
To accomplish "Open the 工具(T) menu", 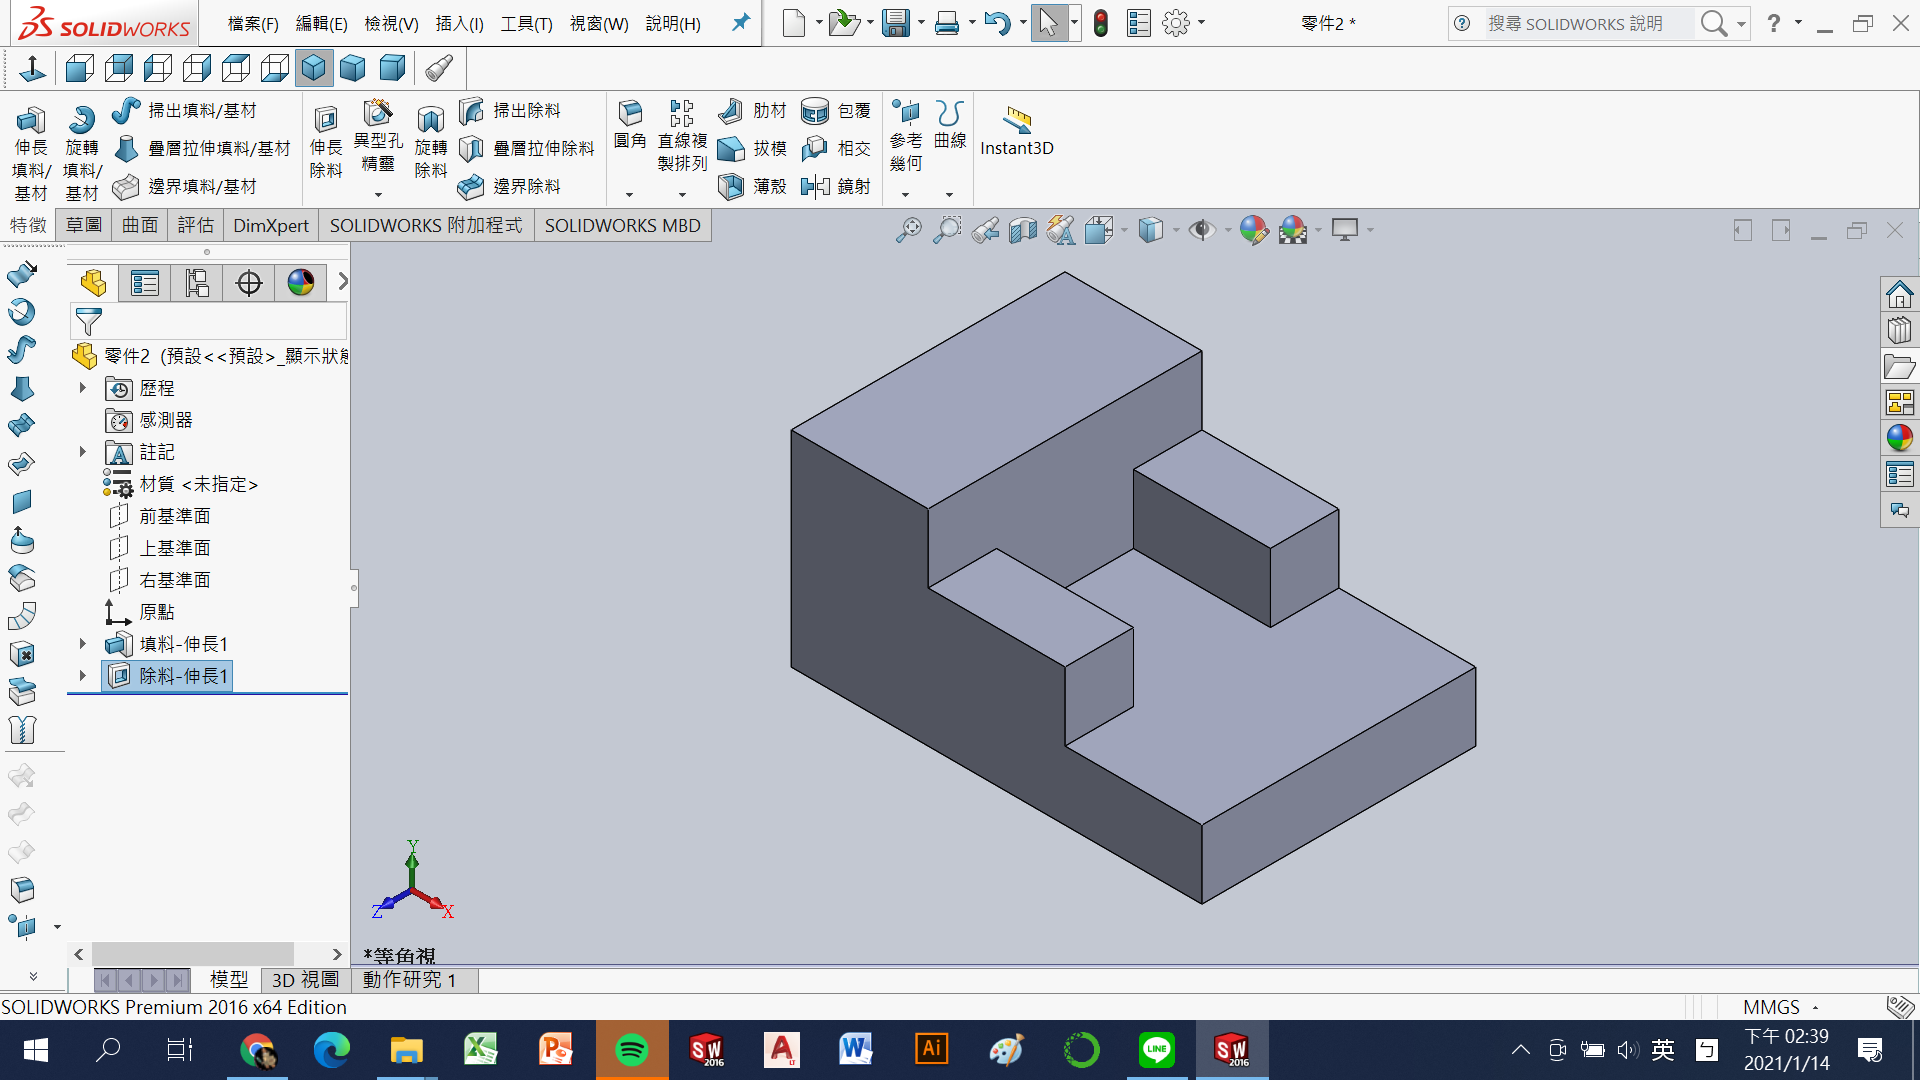I will point(526,23).
